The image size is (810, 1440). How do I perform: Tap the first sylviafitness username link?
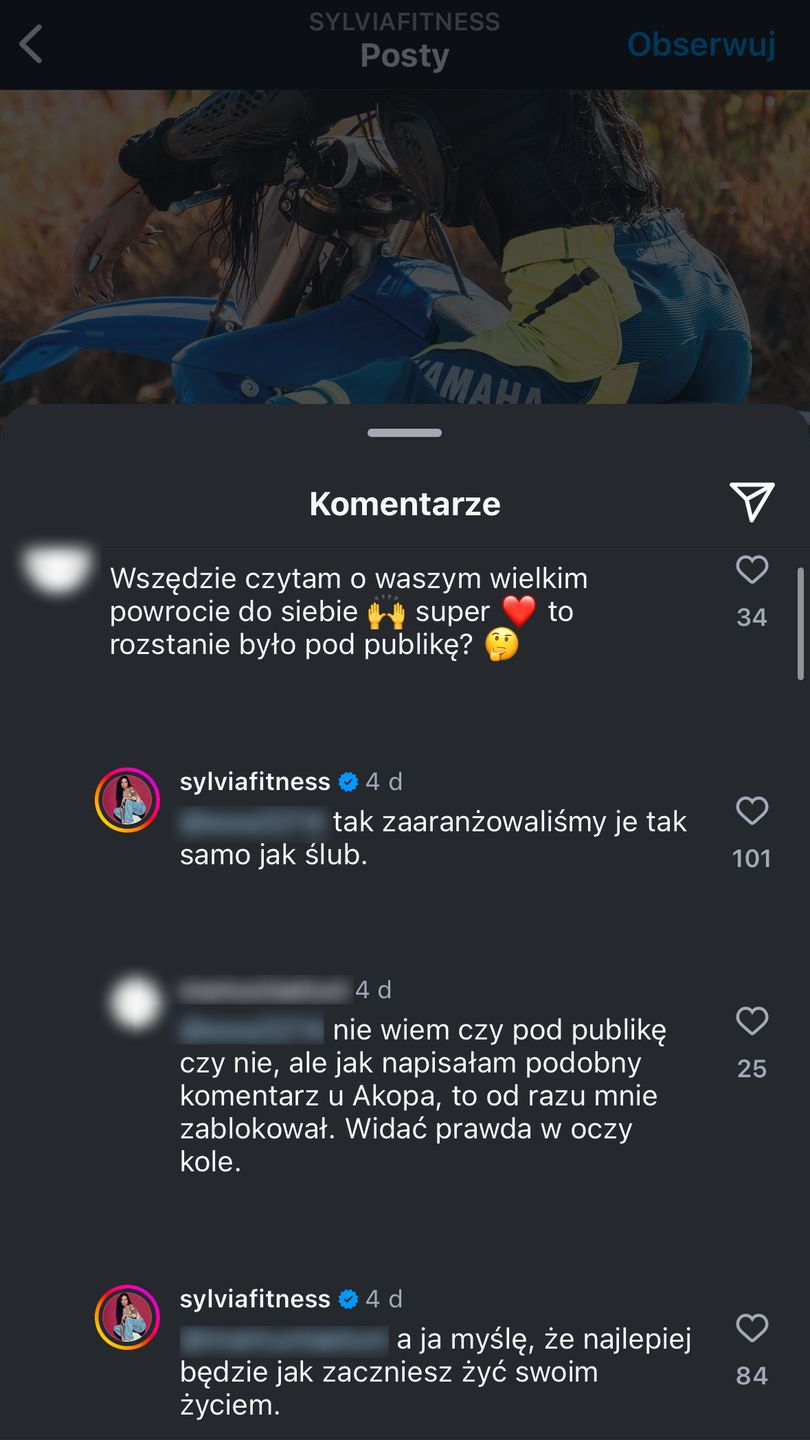[x=255, y=781]
